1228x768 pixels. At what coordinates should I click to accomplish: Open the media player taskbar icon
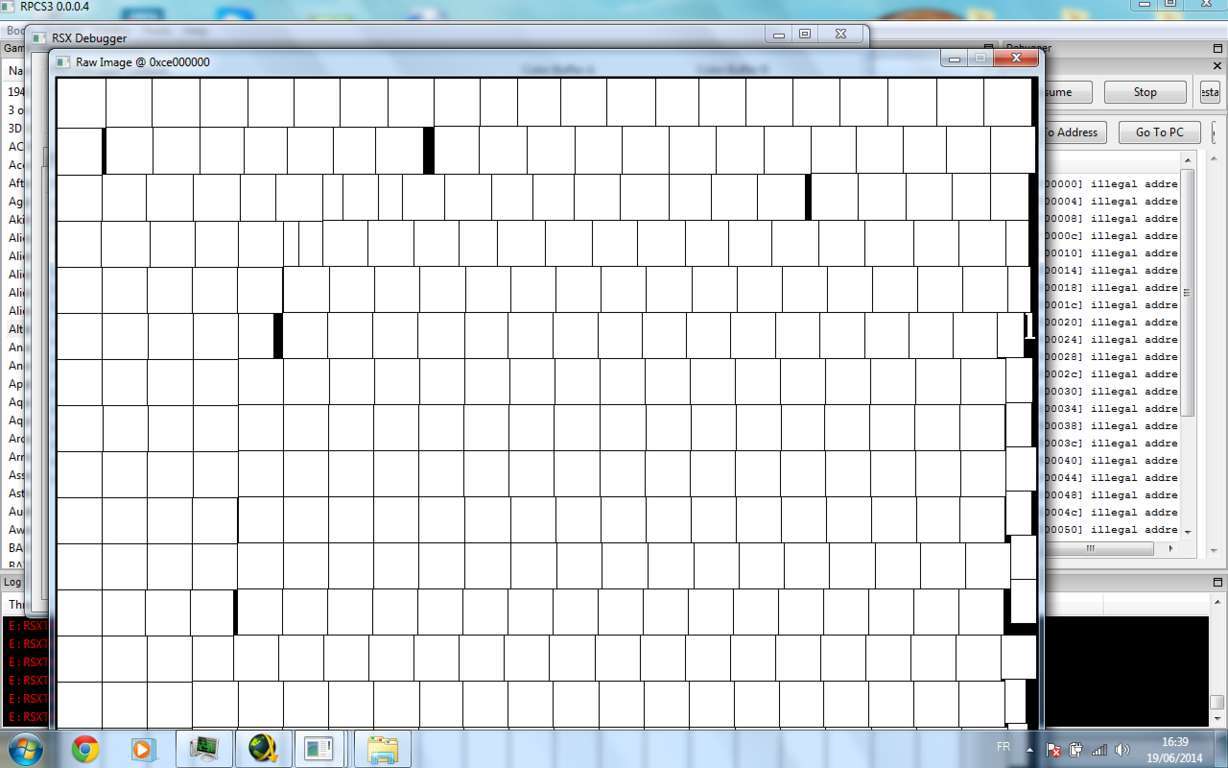(x=144, y=749)
